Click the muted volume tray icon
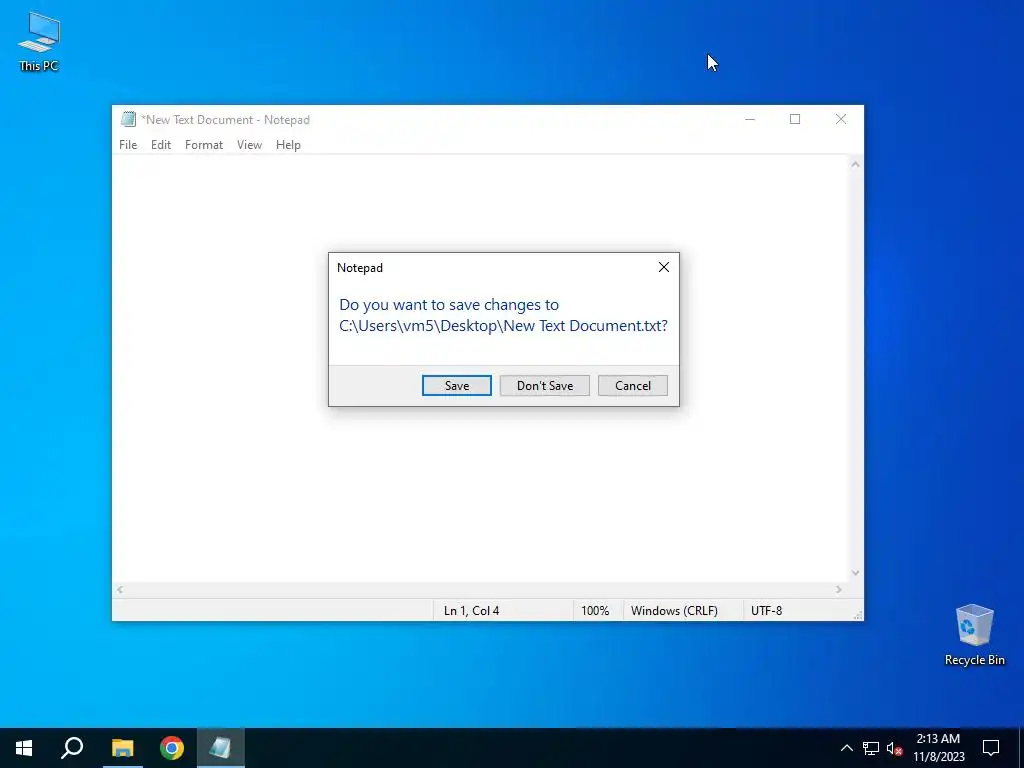This screenshot has width=1024, height=768. point(894,748)
